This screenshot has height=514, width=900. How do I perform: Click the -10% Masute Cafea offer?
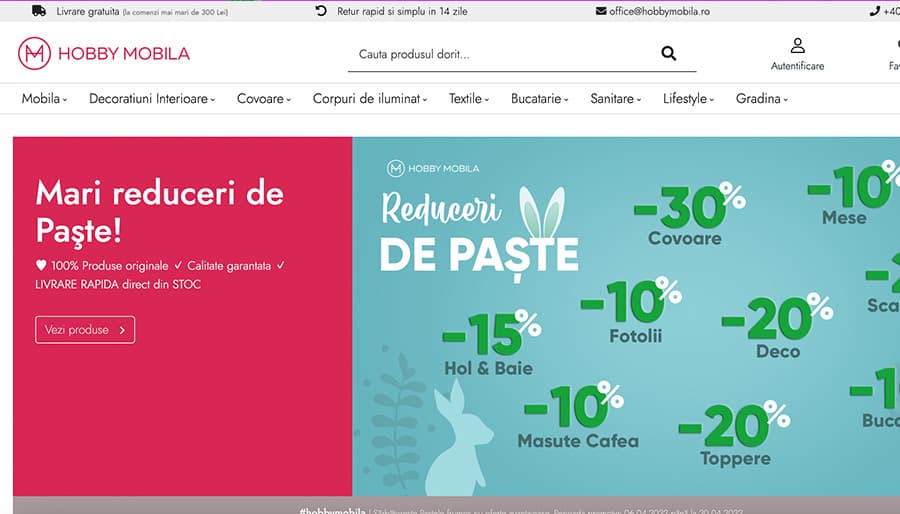[x=577, y=415]
